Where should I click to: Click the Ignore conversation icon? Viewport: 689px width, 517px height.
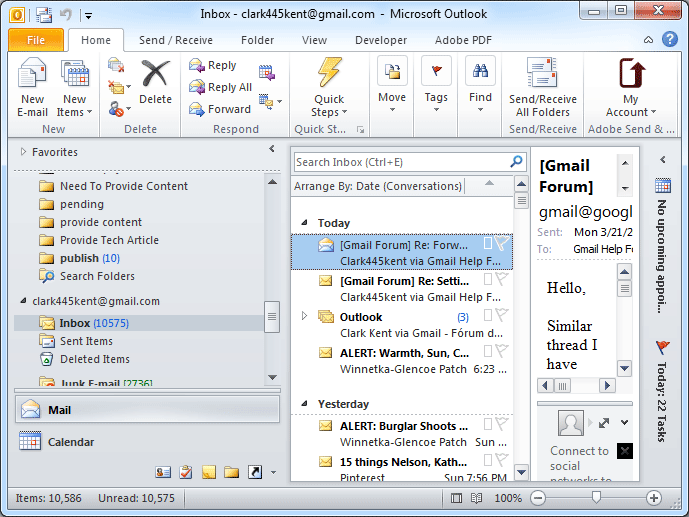pos(116,65)
